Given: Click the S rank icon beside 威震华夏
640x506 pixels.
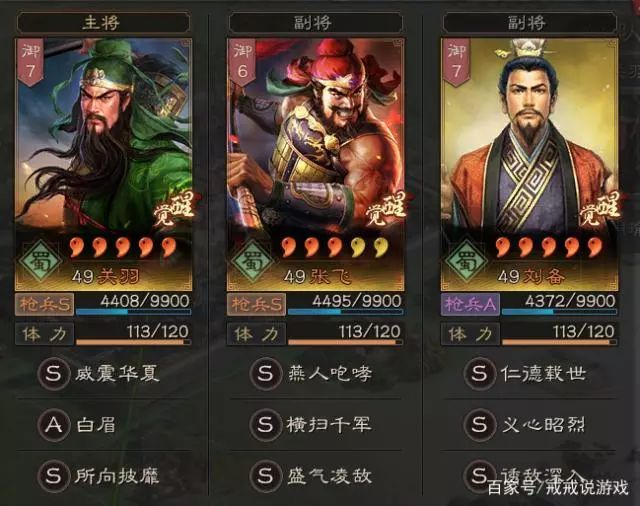Looking at the screenshot, I should pos(53,373).
